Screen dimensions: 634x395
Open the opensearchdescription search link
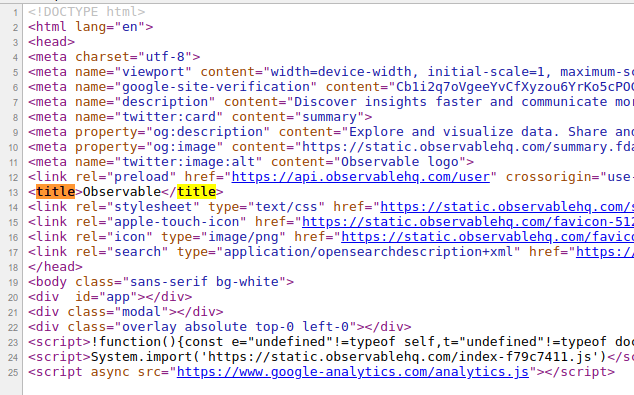coord(605,251)
